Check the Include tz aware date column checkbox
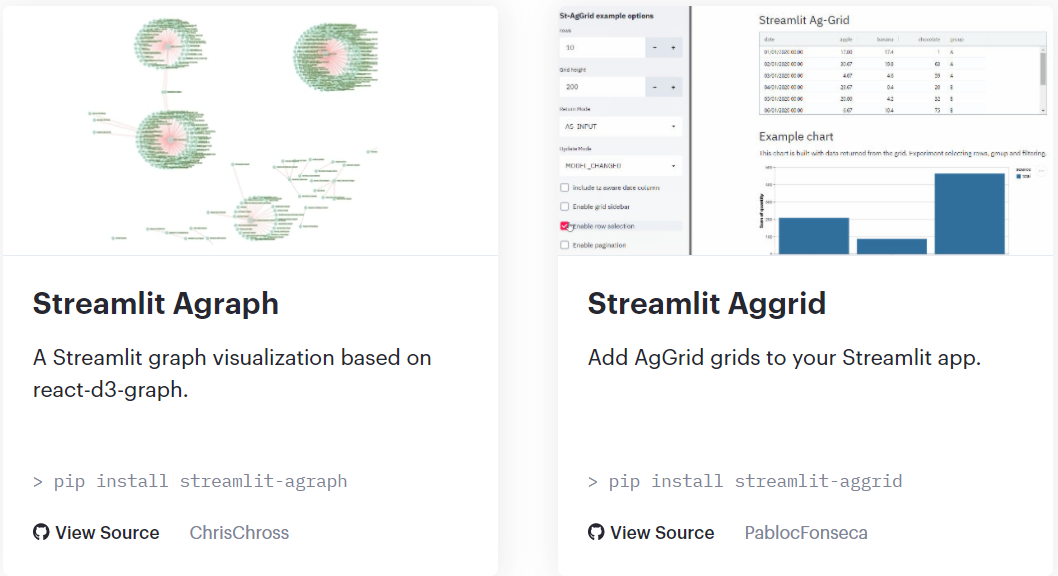Screen dimensions: 1058x576 pos(564,186)
